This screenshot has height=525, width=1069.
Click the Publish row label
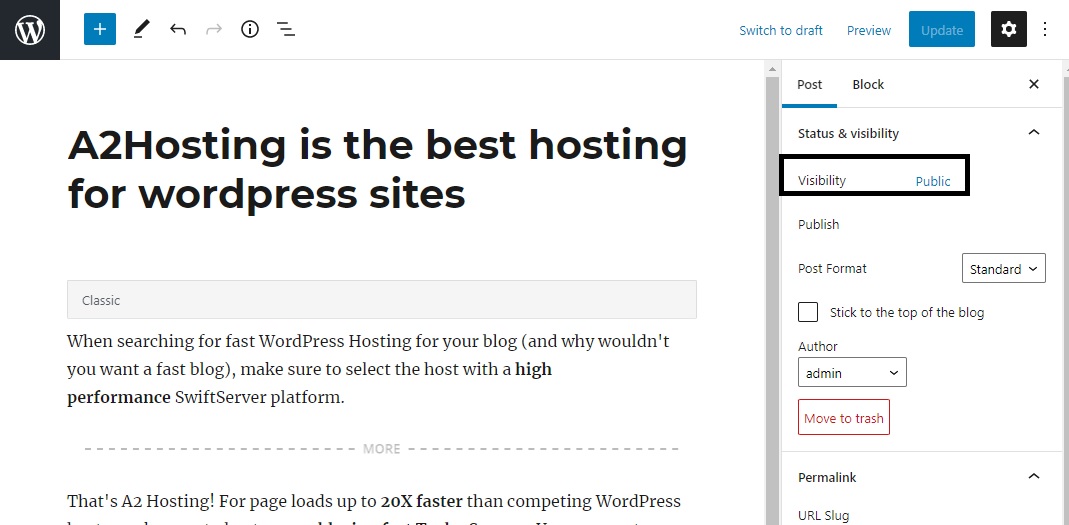tap(819, 224)
